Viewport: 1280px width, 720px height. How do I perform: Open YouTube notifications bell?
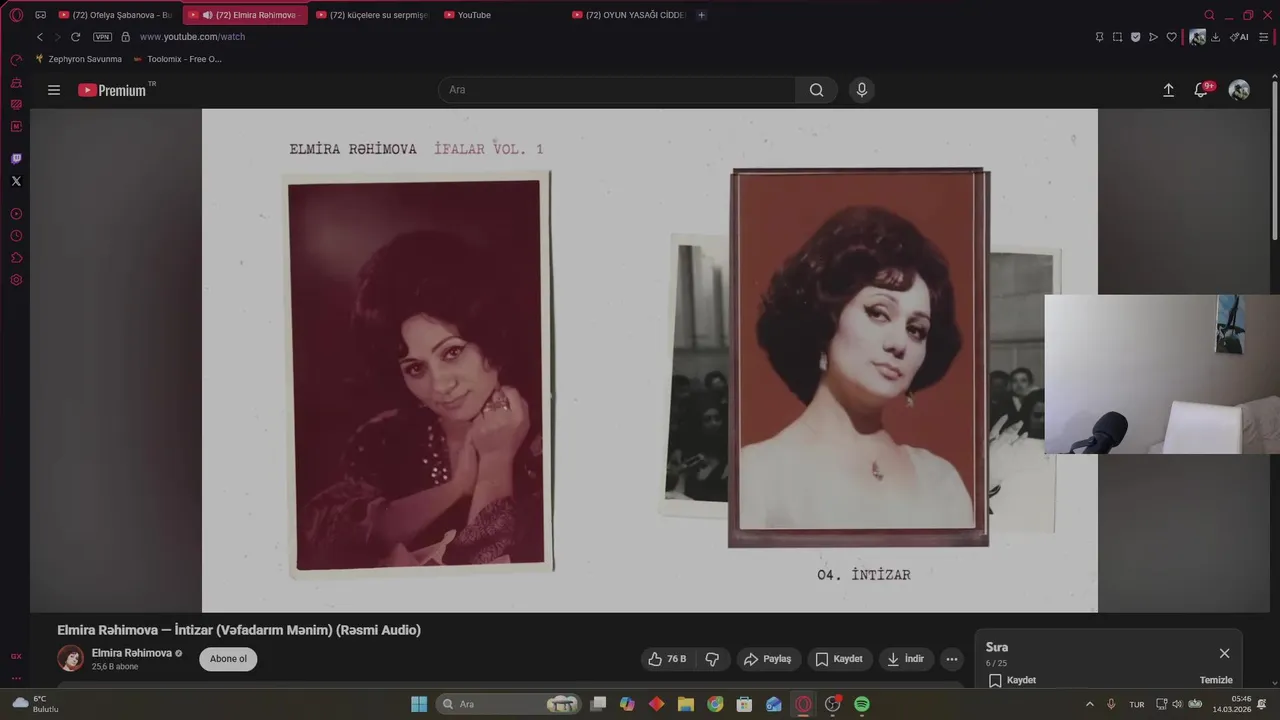tap(1201, 90)
